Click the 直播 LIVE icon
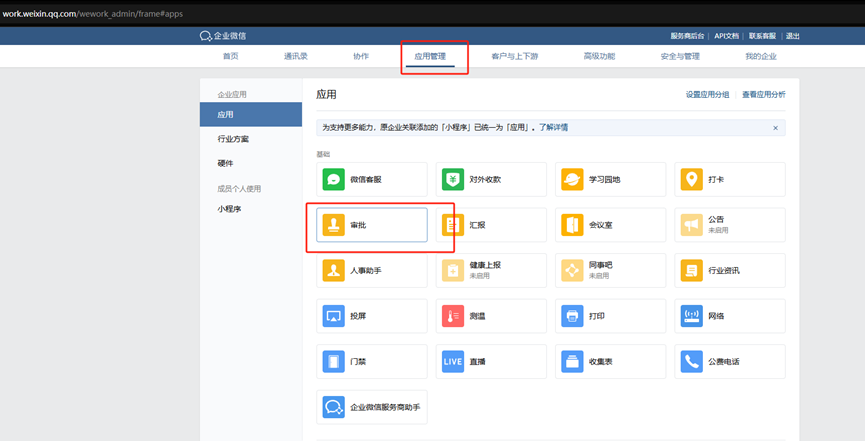The image size is (865, 441). coord(453,362)
